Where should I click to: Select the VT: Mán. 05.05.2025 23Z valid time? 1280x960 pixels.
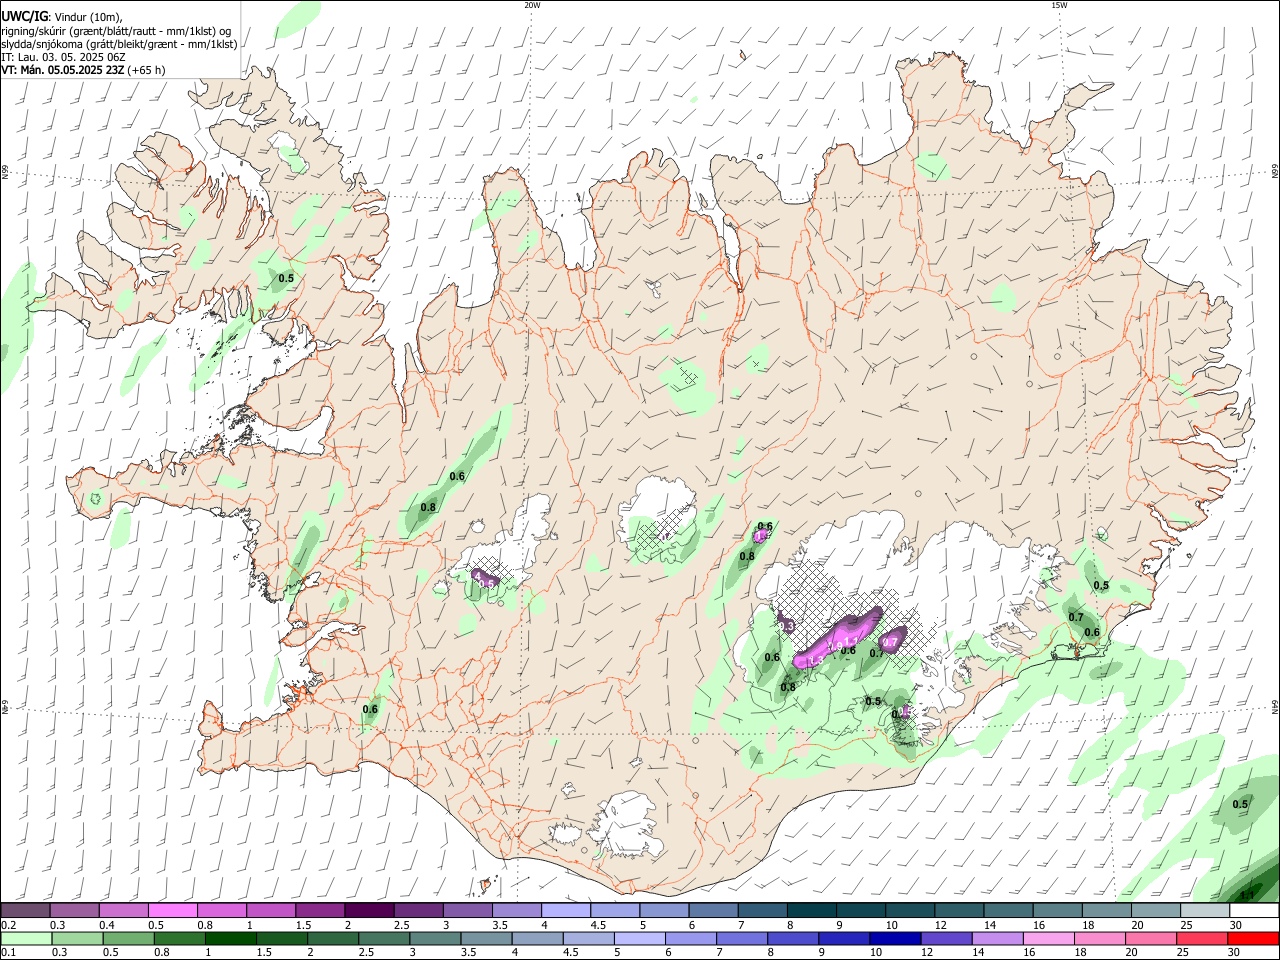62,70
